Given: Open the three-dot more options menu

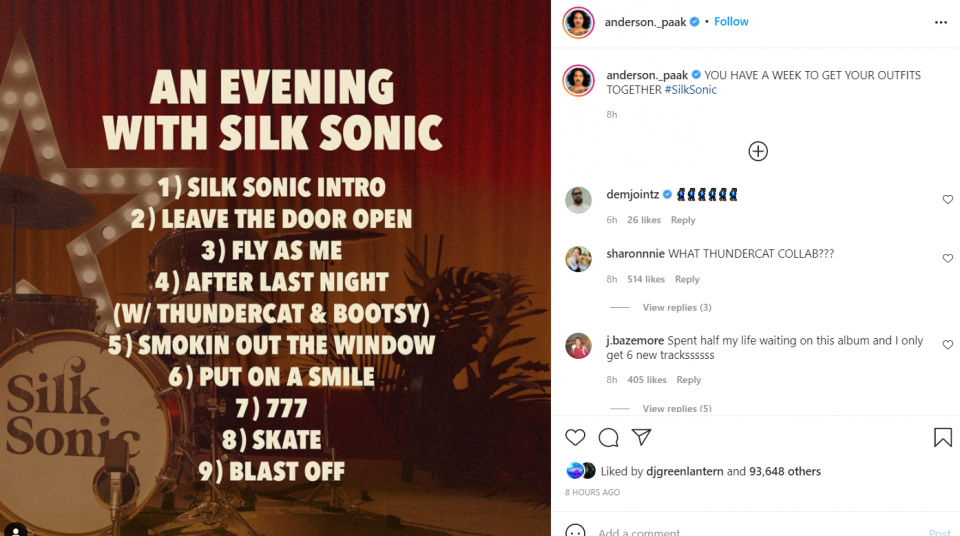Looking at the screenshot, I should click(x=941, y=23).
